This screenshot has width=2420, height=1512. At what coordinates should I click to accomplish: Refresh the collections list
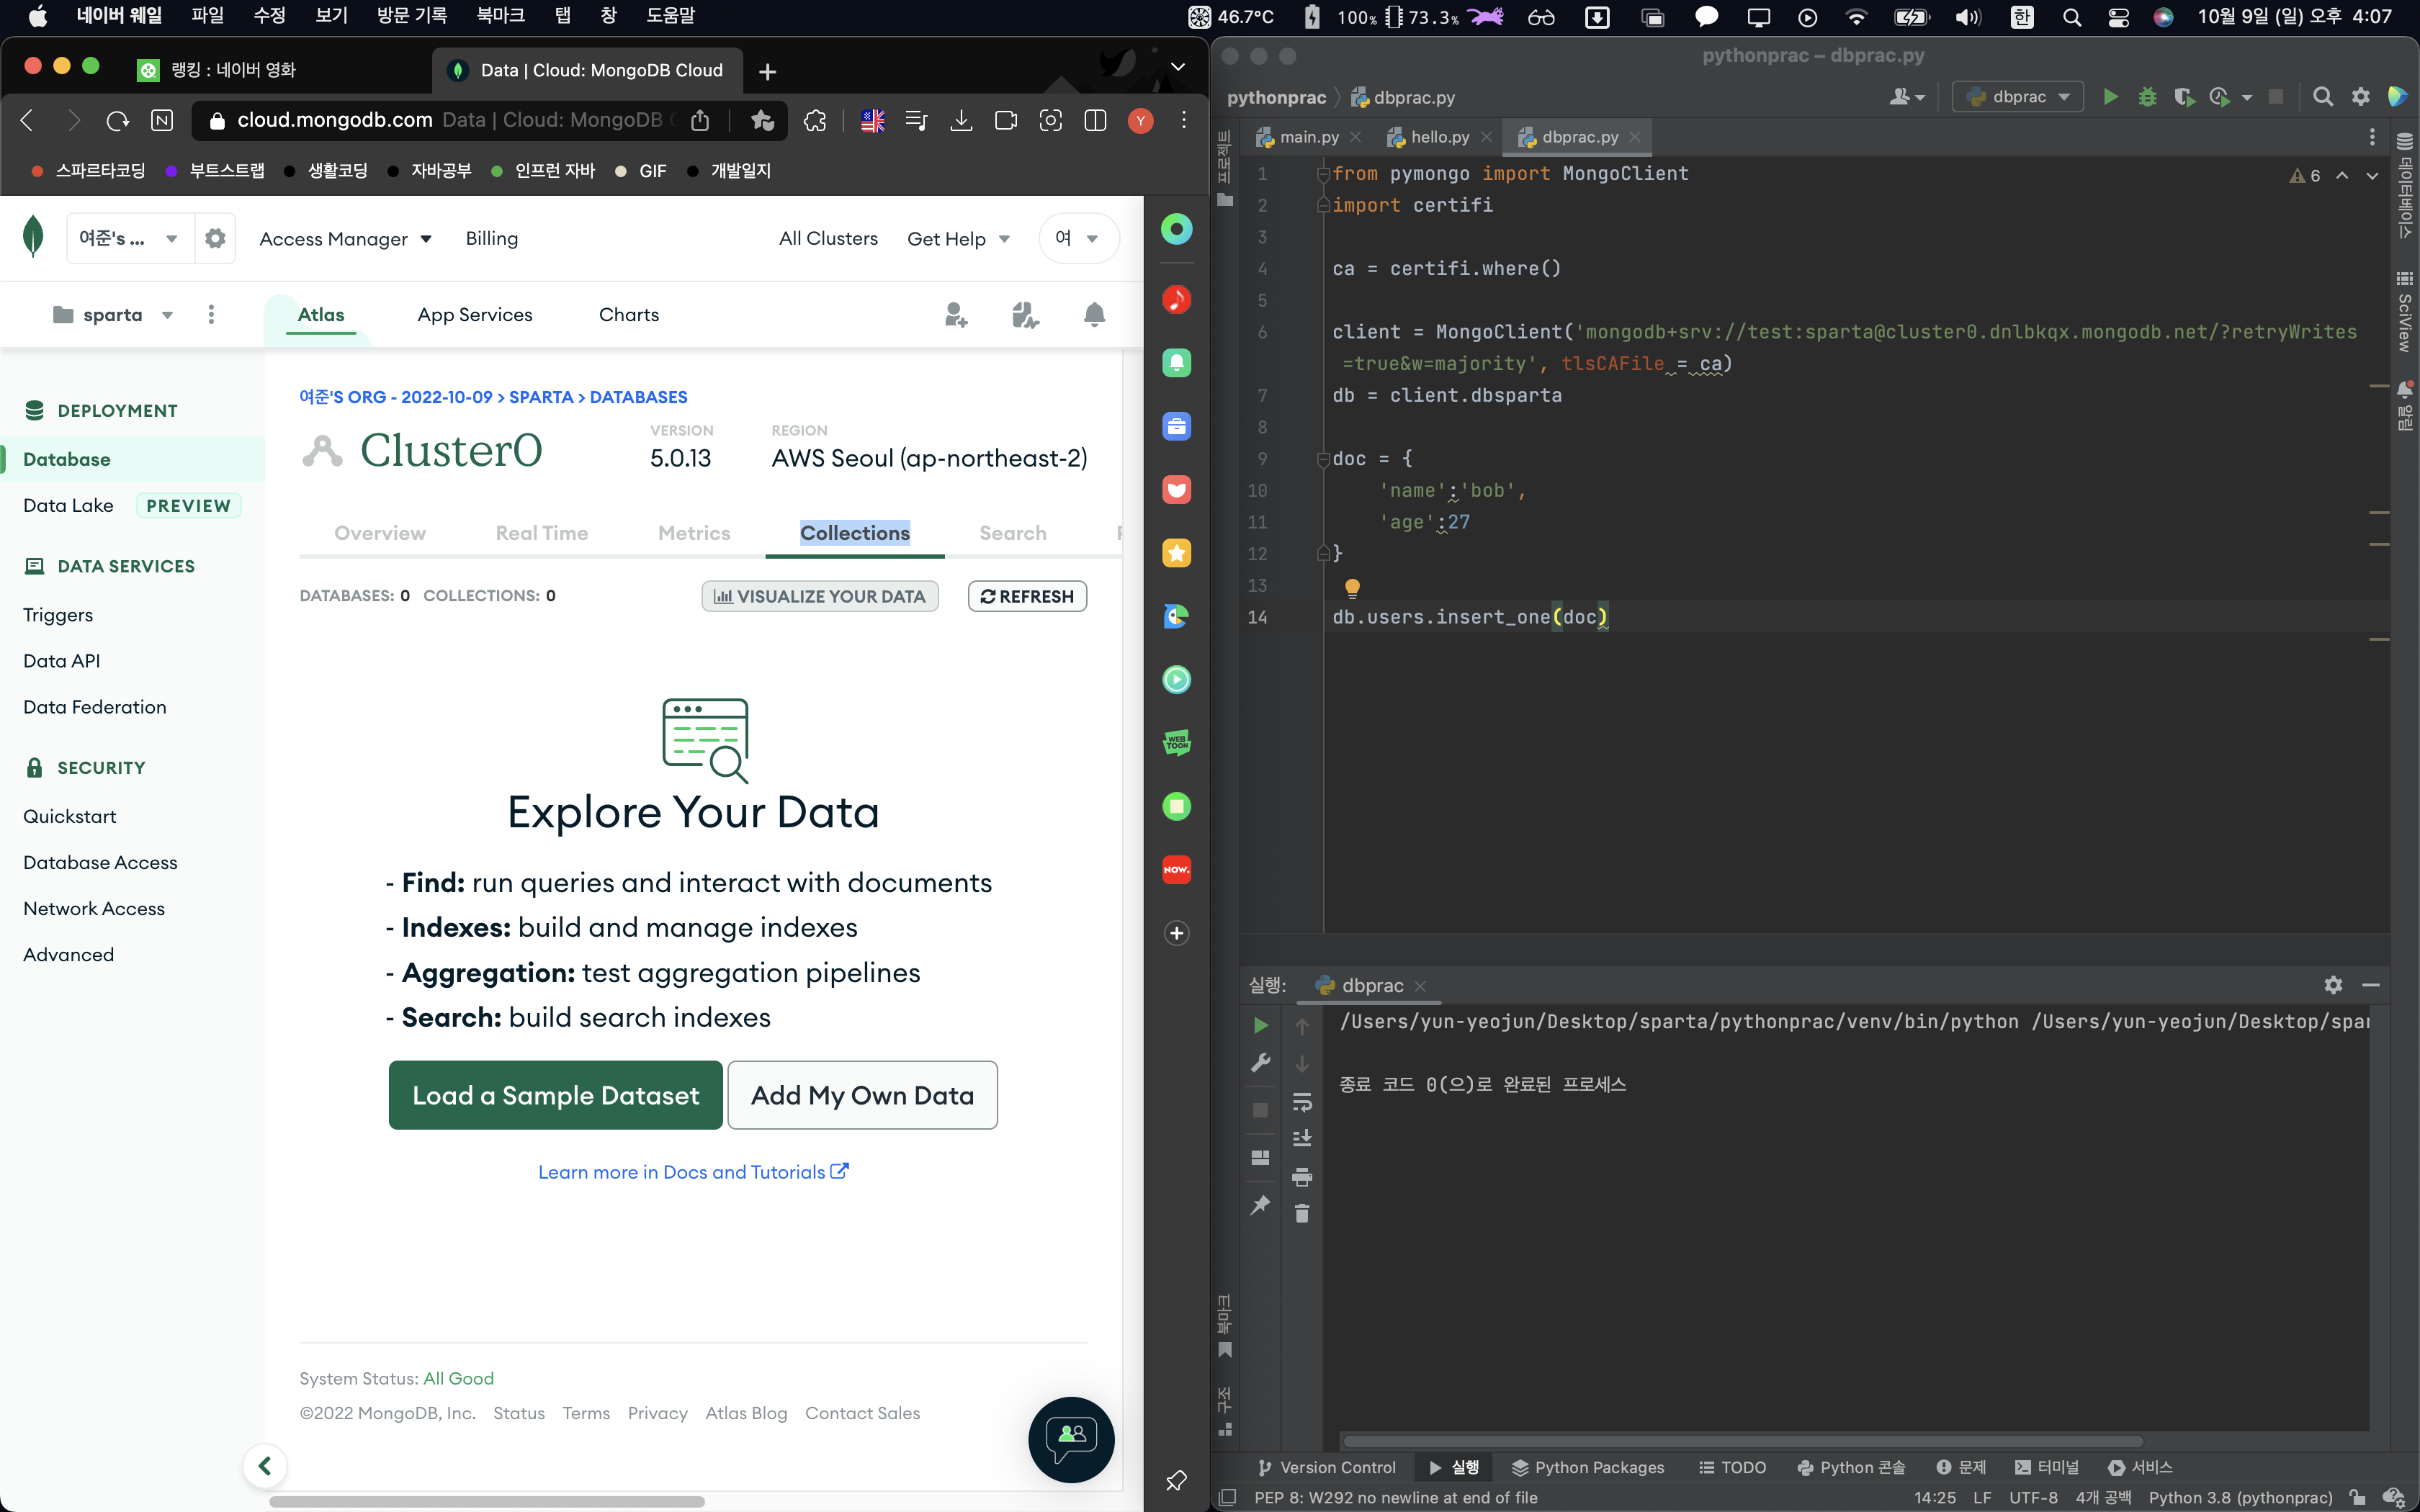click(1027, 596)
